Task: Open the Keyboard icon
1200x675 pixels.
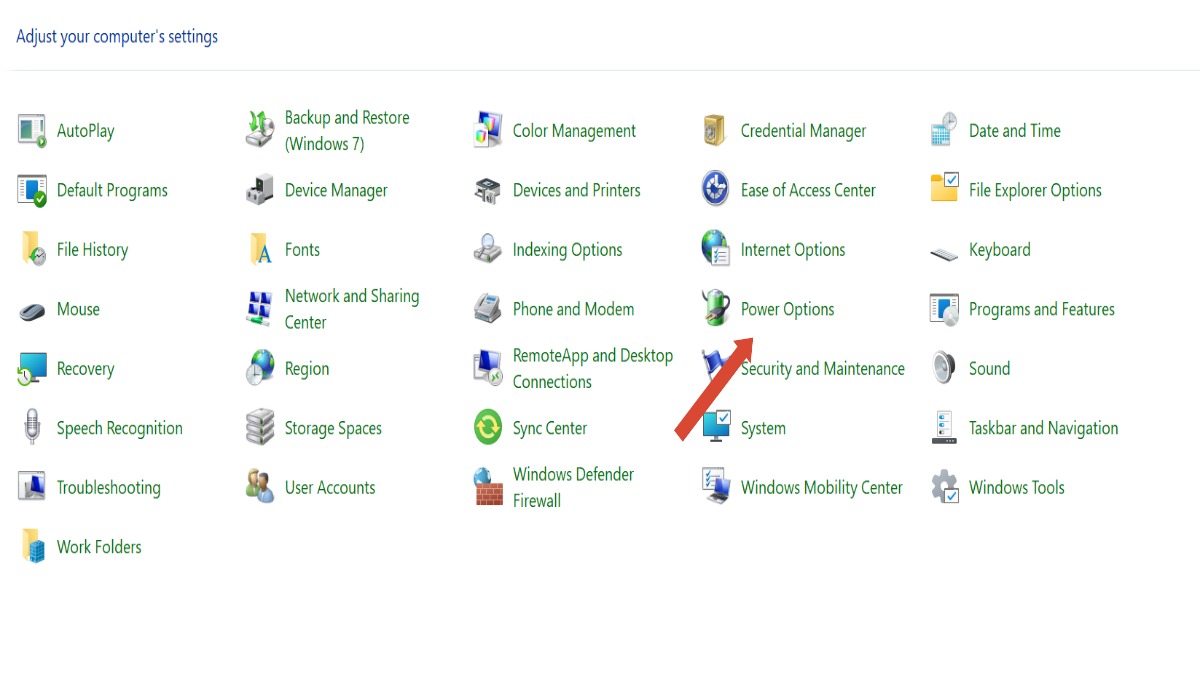Action: tap(944, 252)
